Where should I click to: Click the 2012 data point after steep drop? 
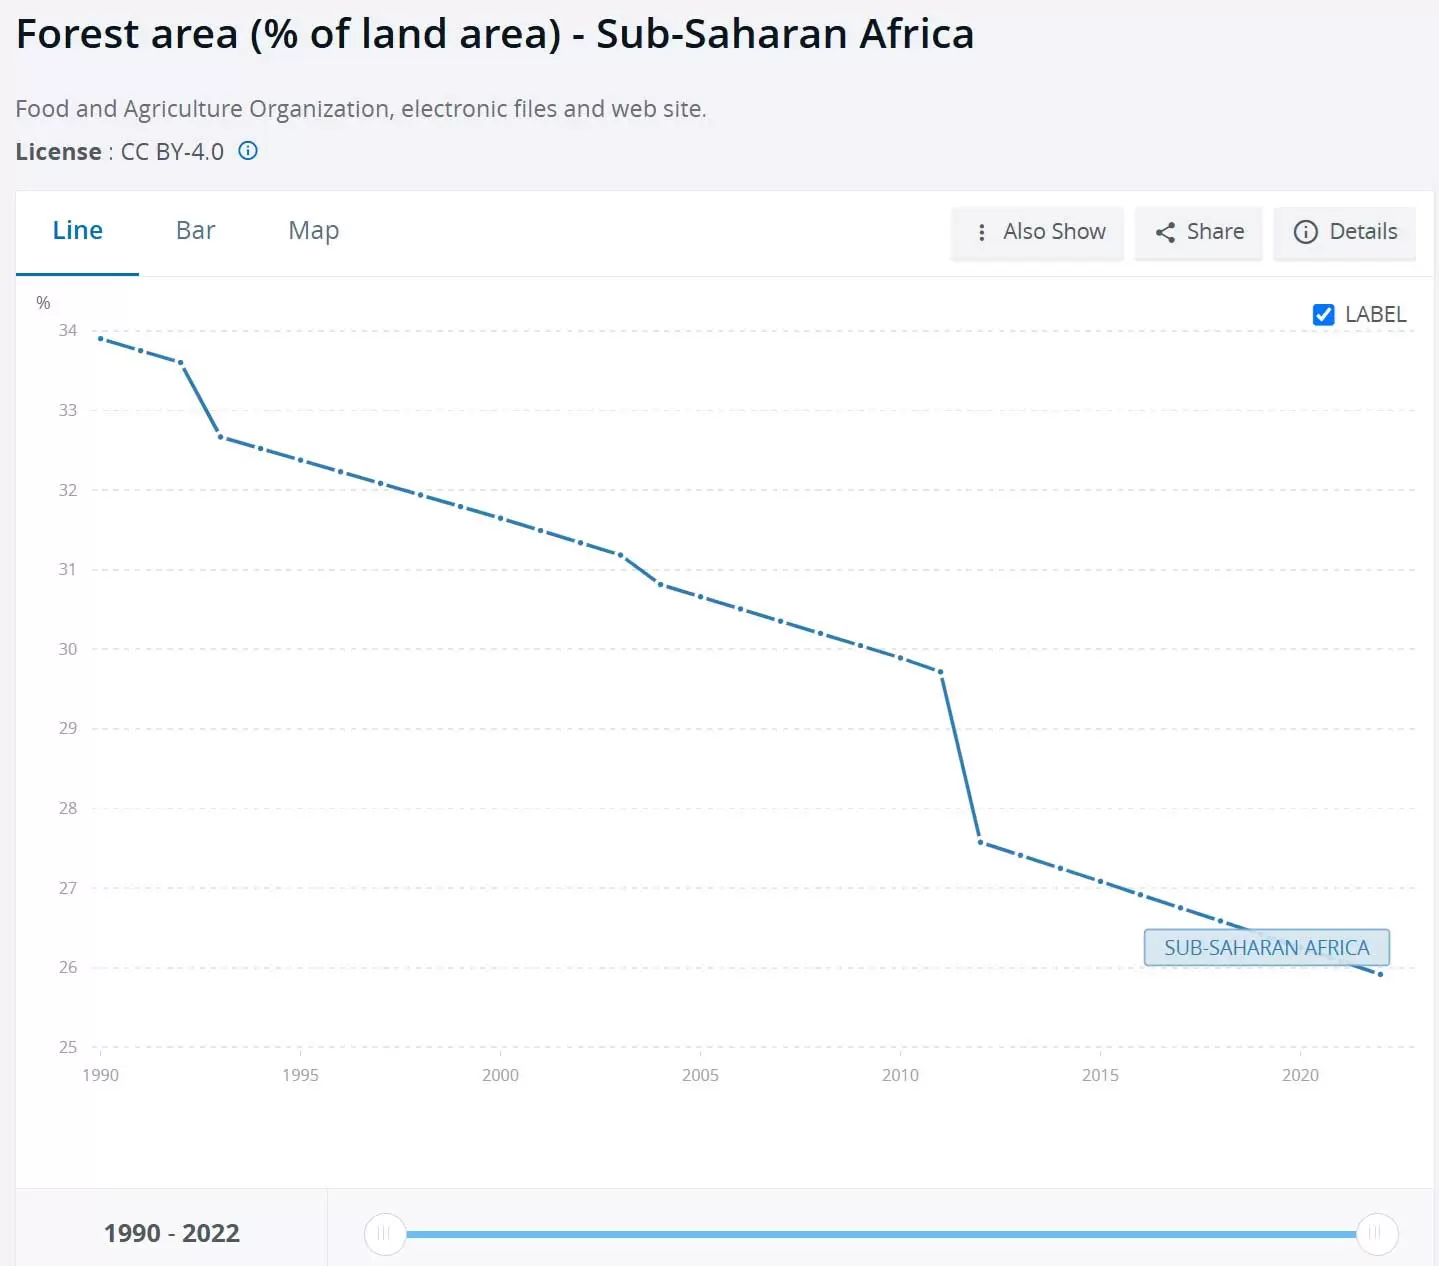980,842
